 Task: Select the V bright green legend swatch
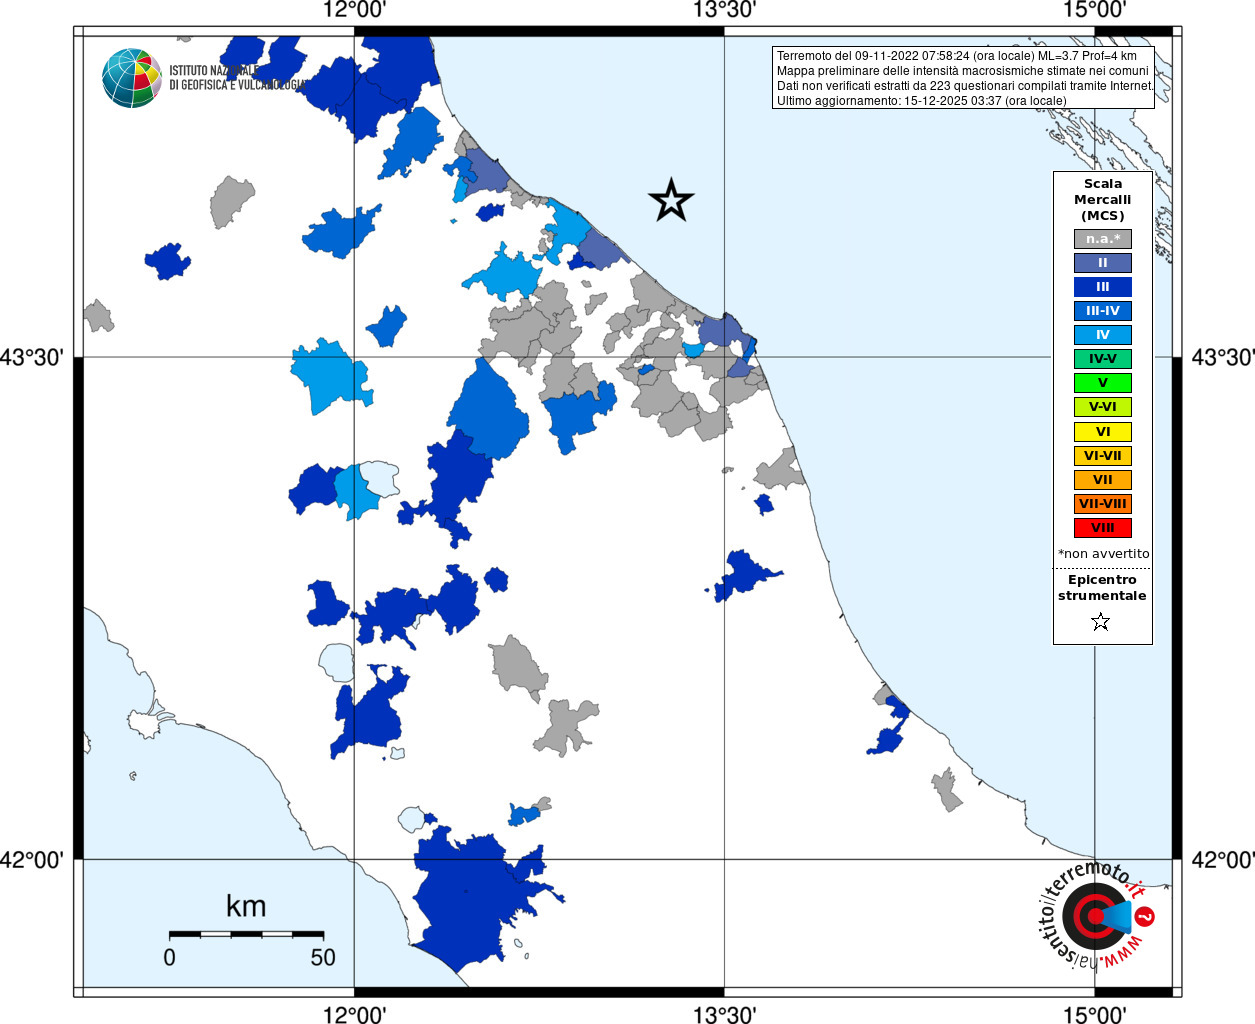pyautogui.click(x=1103, y=383)
